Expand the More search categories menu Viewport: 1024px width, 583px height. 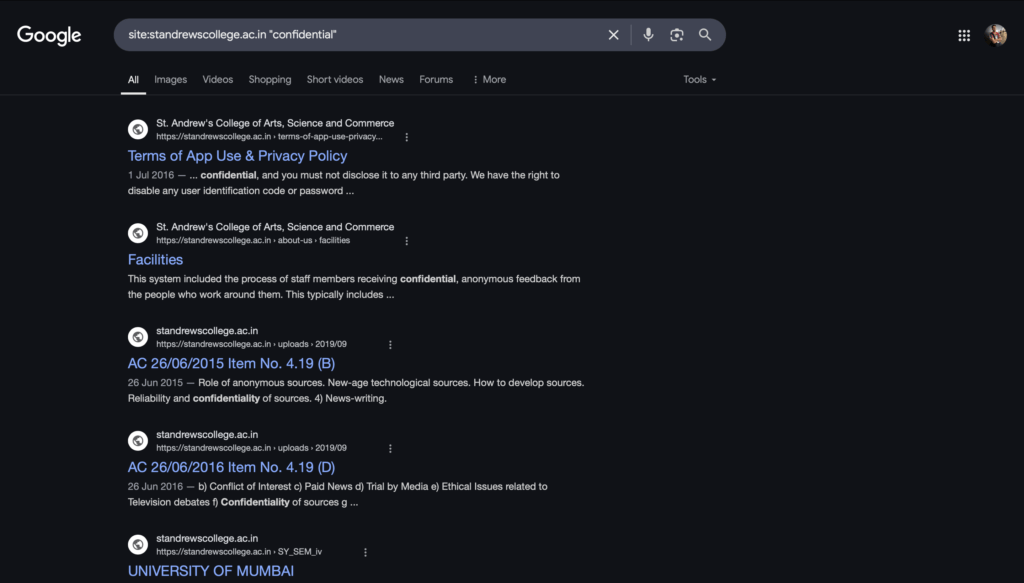489,80
